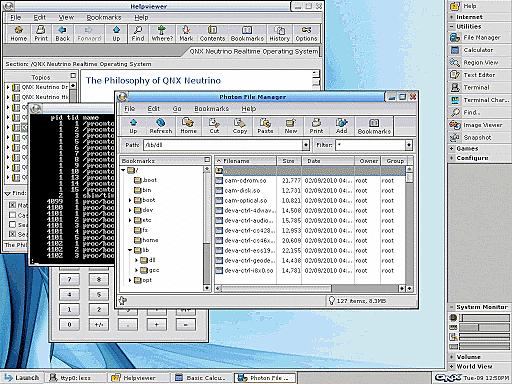Click Print icon in Helpviewer toolbar

pyautogui.click(x=41, y=34)
